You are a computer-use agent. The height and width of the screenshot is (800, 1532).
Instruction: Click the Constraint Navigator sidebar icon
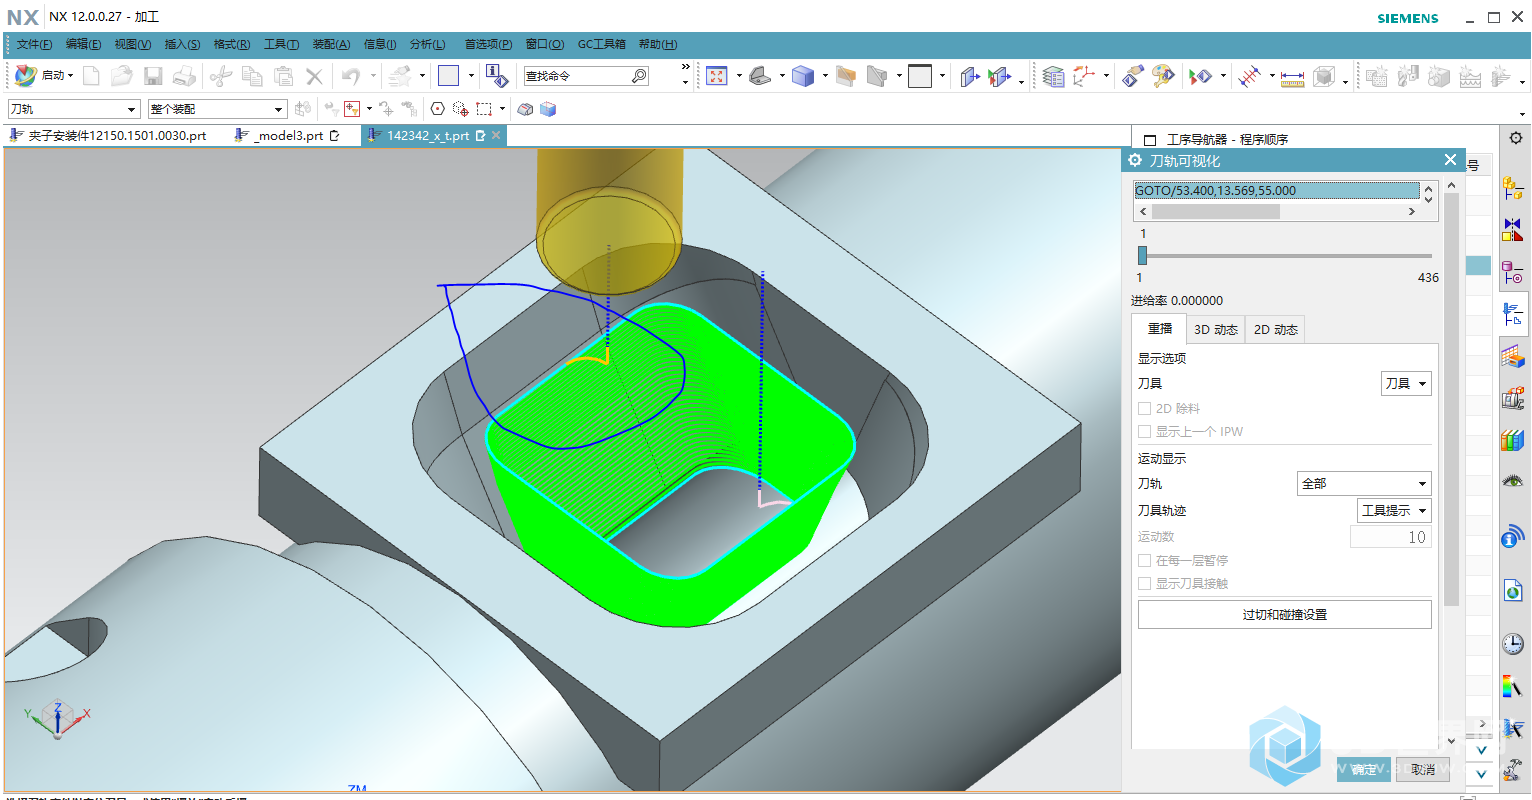(1513, 230)
